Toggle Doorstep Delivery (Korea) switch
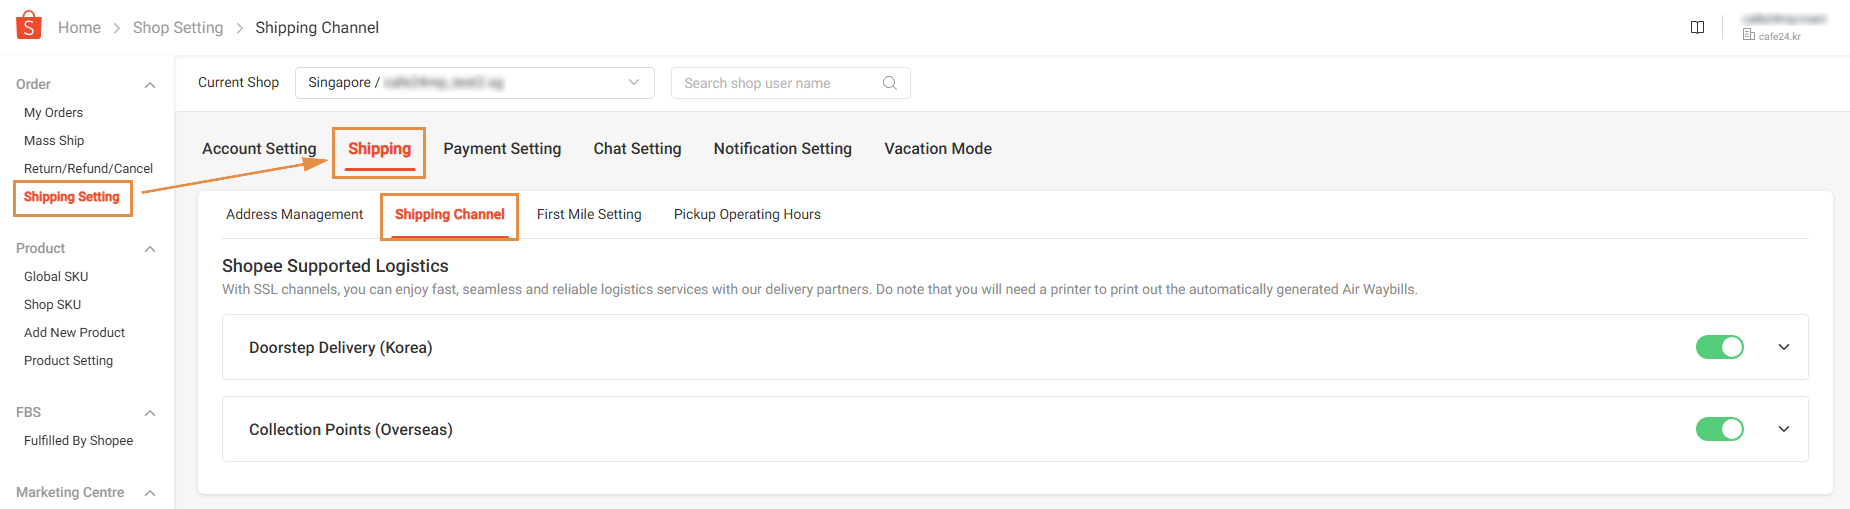The image size is (1850, 509). point(1719,347)
